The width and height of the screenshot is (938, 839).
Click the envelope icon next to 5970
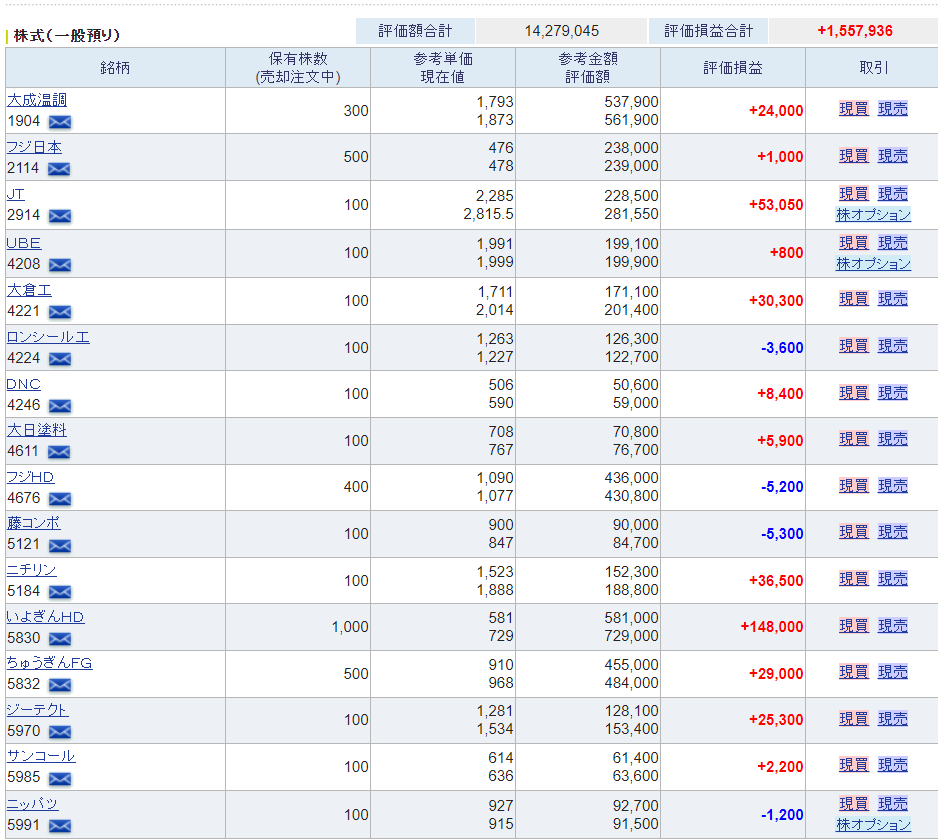tap(60, 731)
